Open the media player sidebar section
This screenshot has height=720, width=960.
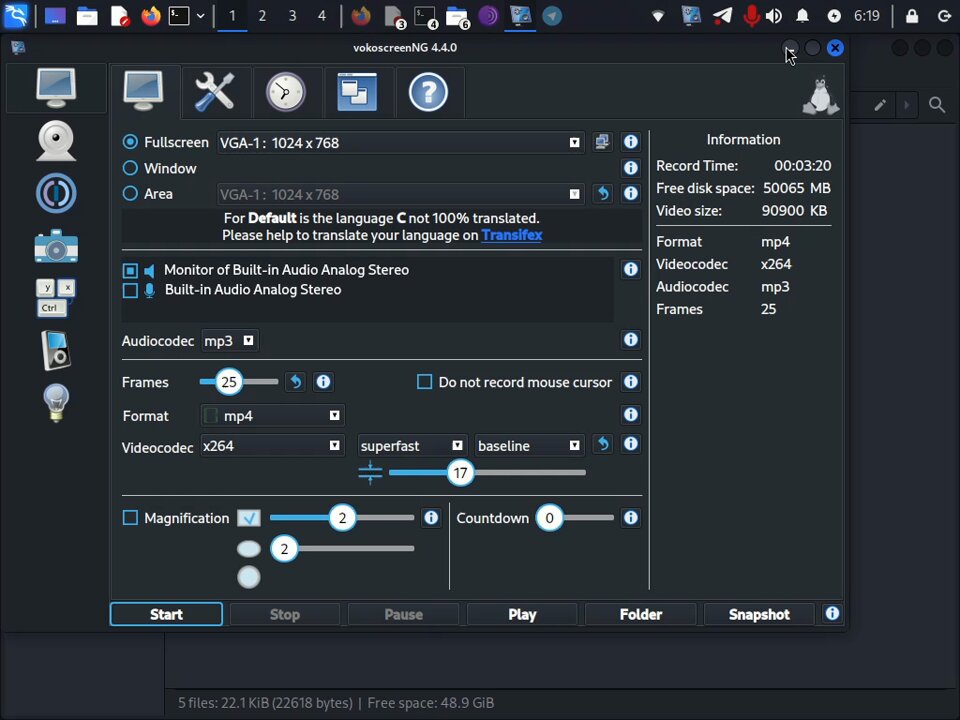pos(56,350)
